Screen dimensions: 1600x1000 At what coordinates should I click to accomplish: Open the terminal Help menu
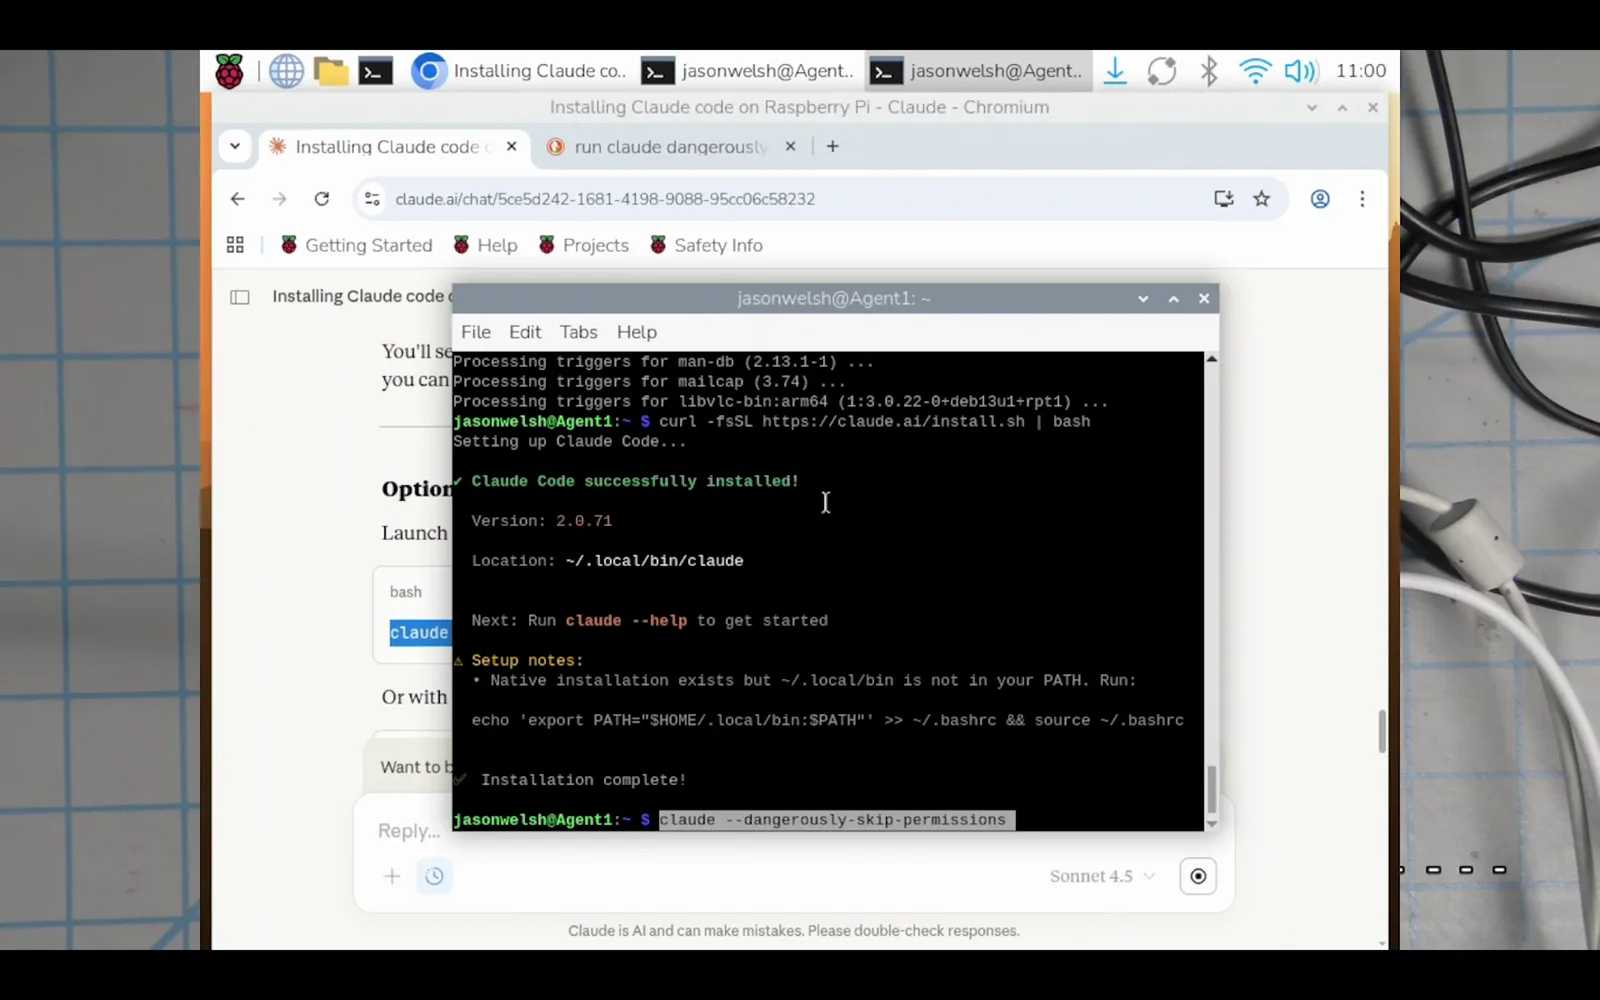click(x=637, y=332)
